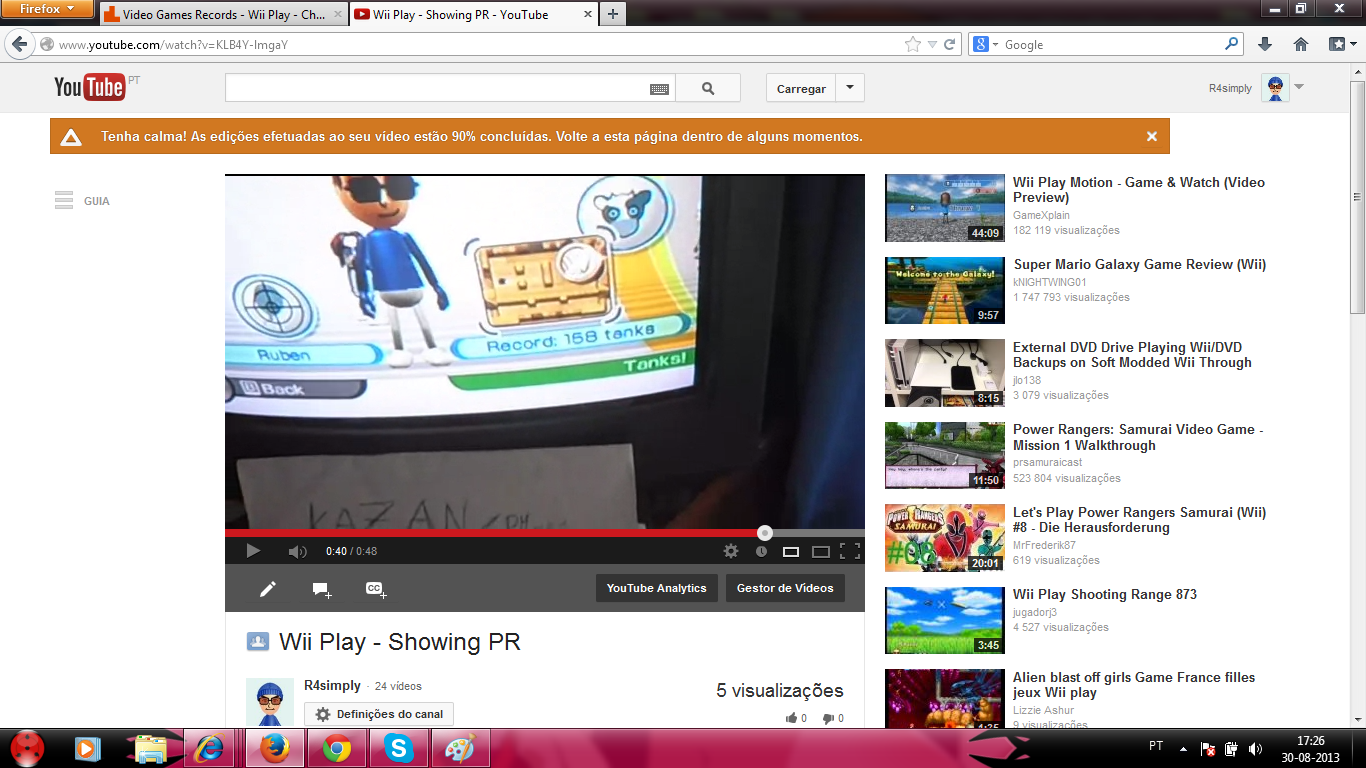Open Wii Play Shooting Range 873 thumbnail
The image size is (1366, 768).
point(944,620)
